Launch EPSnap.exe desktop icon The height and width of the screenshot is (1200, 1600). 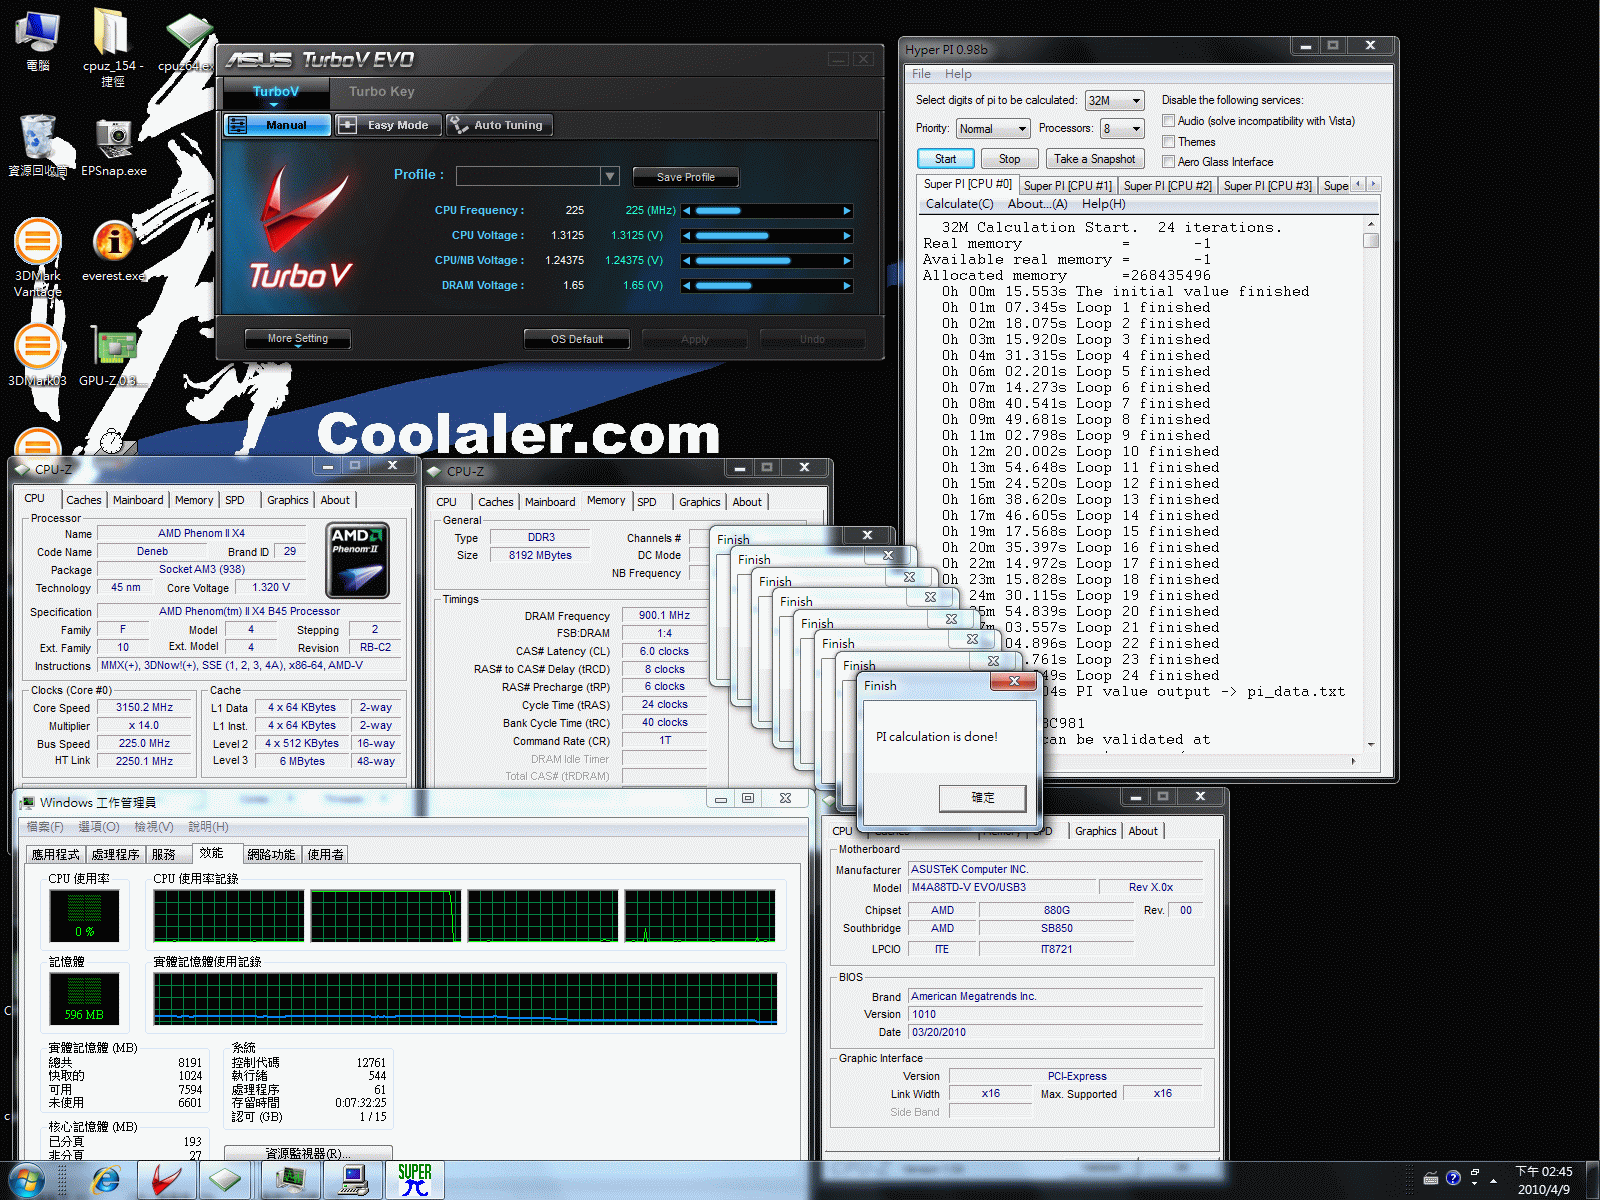tap(114, 146)
